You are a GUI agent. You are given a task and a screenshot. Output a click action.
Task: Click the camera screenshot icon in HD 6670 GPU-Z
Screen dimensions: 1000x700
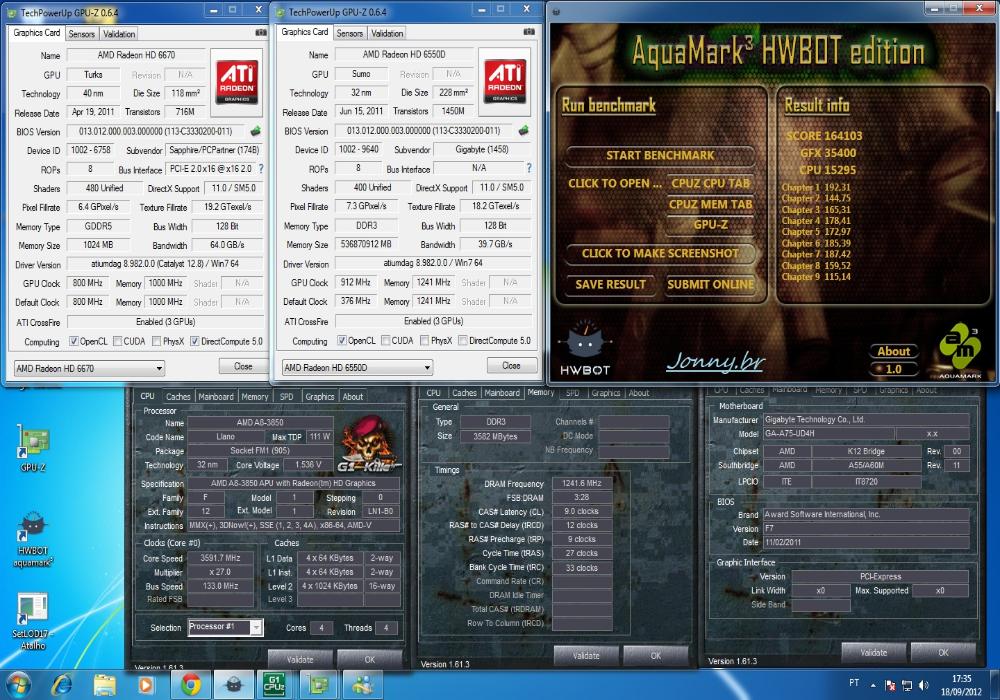[261, 33]
